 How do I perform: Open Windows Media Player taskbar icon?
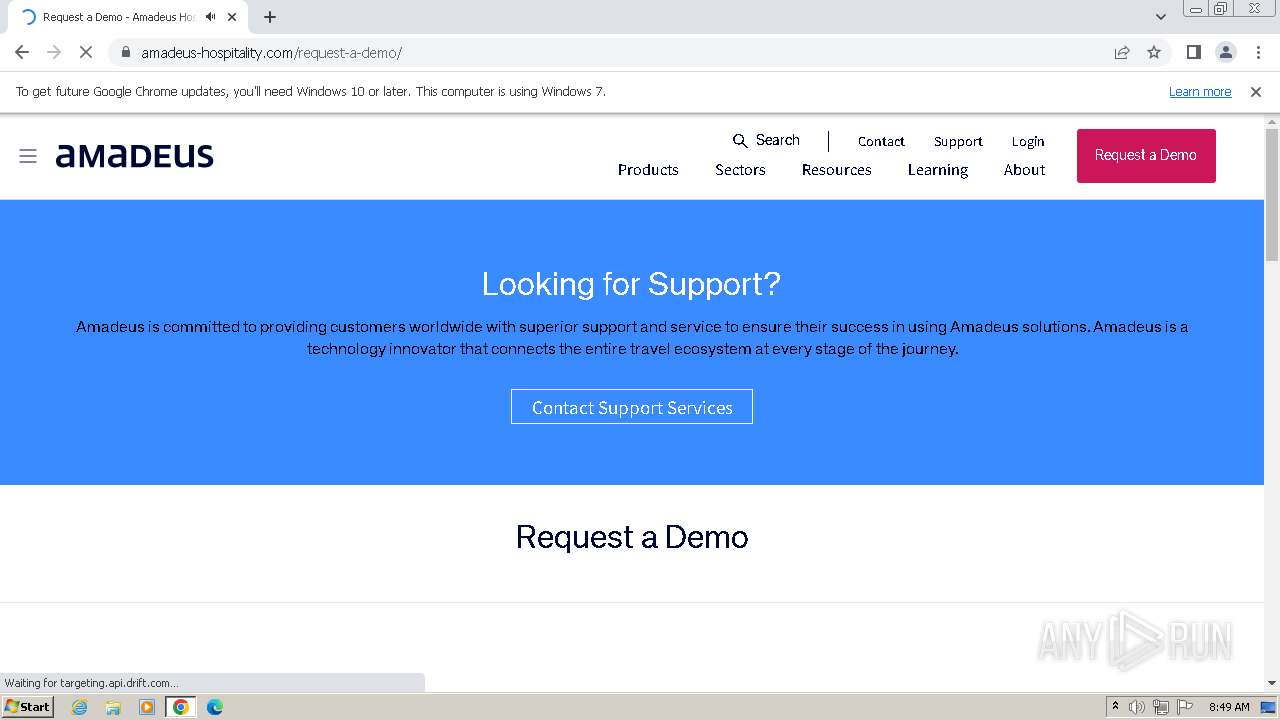pyautogui.click(x=147, y=707)
